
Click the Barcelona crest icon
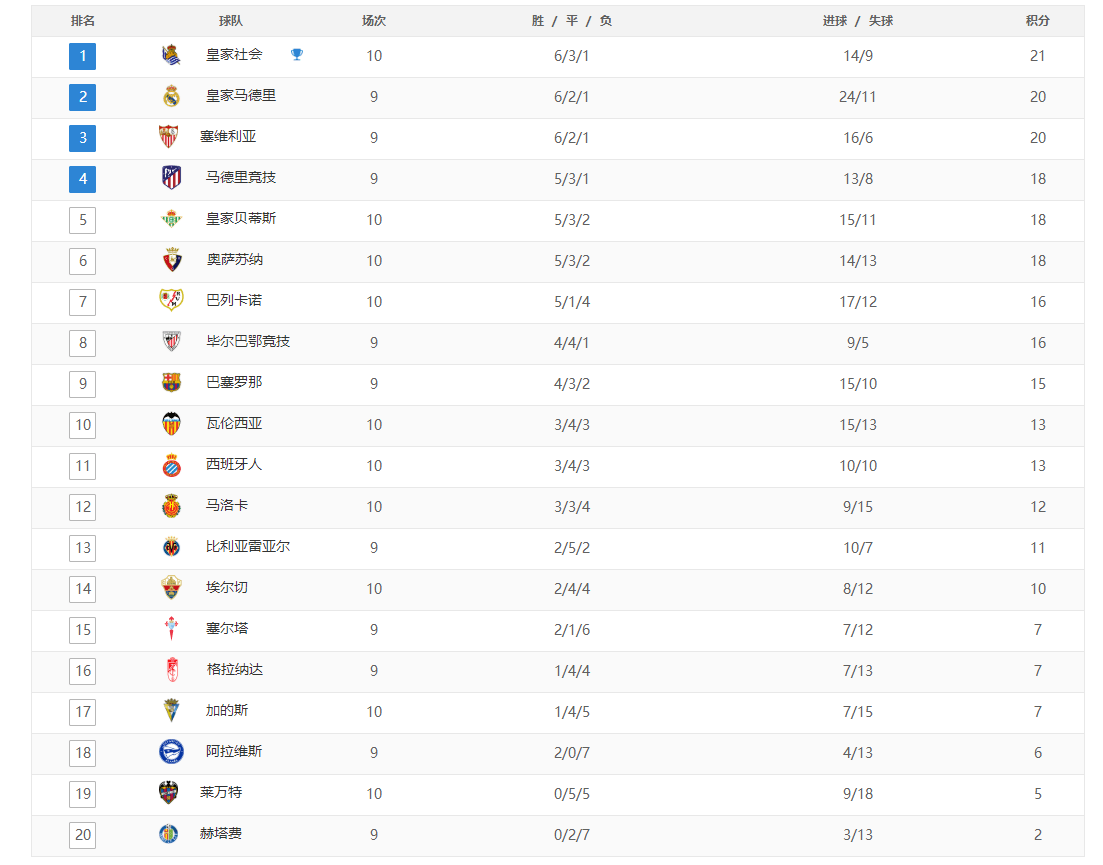click(x=171, y=383)
